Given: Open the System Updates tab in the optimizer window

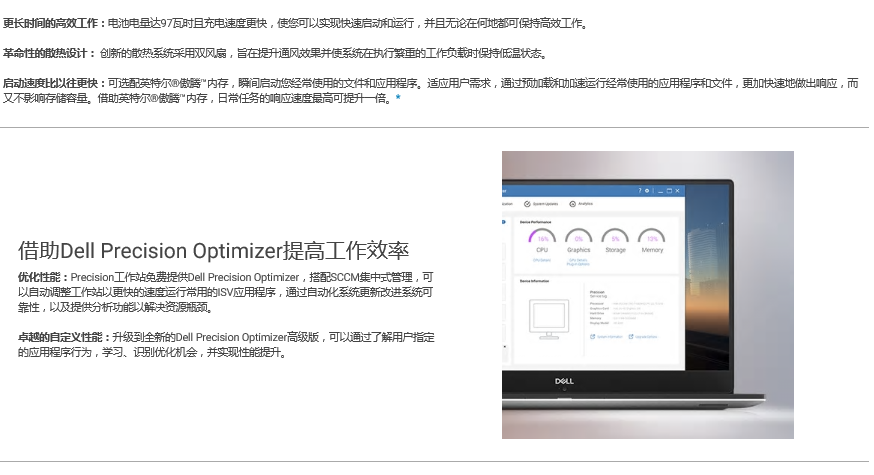Looking at the screenshot, I should click(546, 203).
